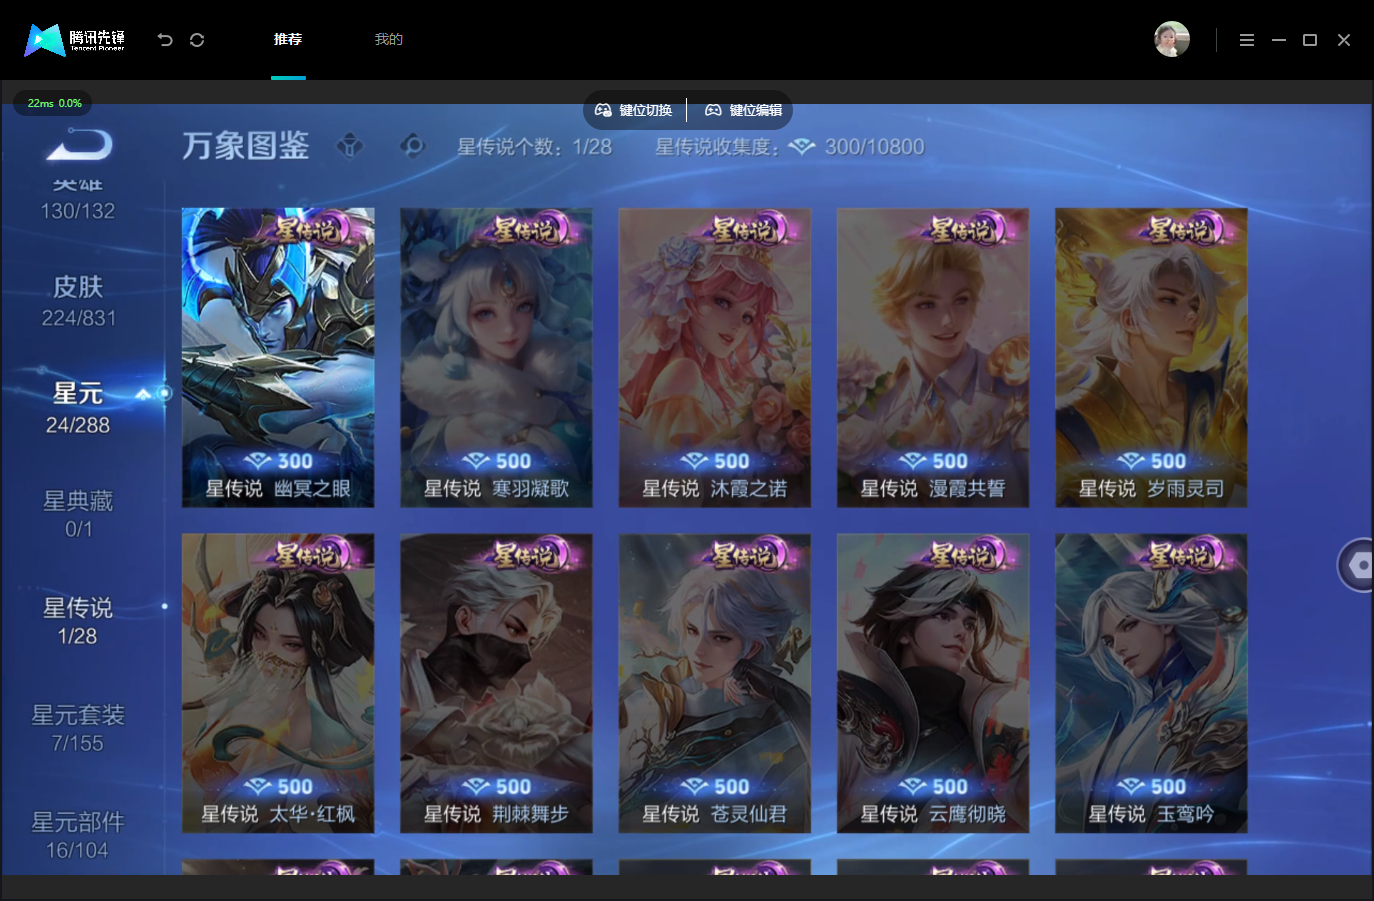
Task: Open the hamburger menu icon
Action: (1246, 40)
